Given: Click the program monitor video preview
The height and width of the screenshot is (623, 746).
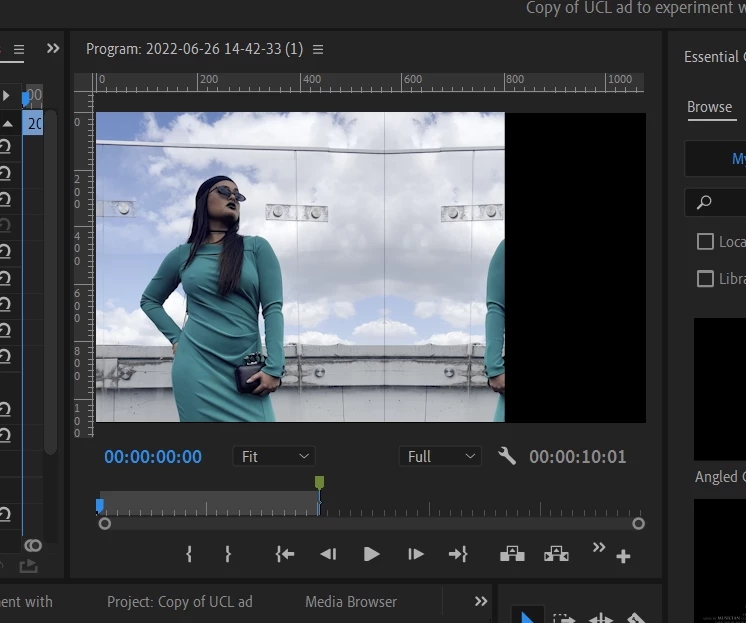Looking at the screenshot, I should tap(371, 267).
